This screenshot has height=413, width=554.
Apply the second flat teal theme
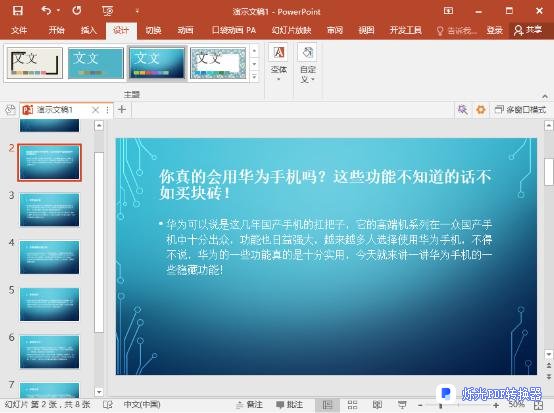[x=96, y=63]
